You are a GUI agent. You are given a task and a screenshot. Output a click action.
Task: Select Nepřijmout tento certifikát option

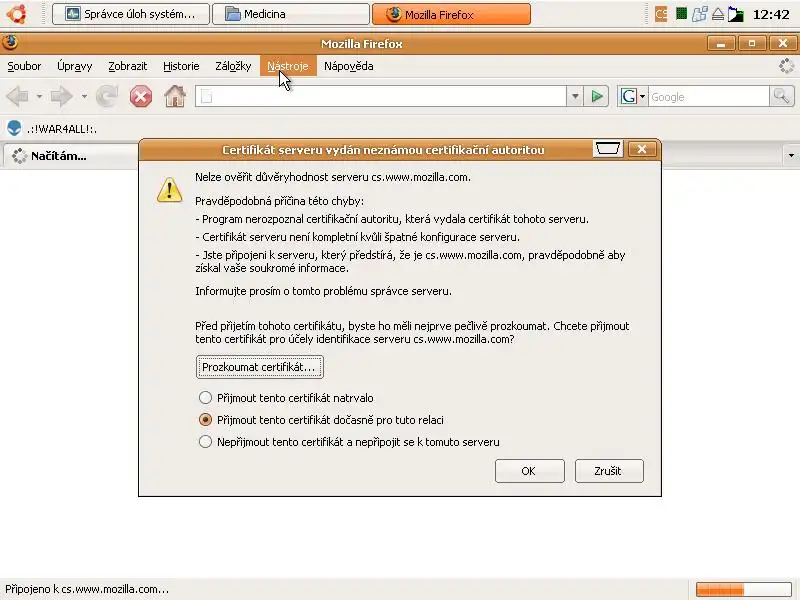pyautogui.click(x=205, y=441)
